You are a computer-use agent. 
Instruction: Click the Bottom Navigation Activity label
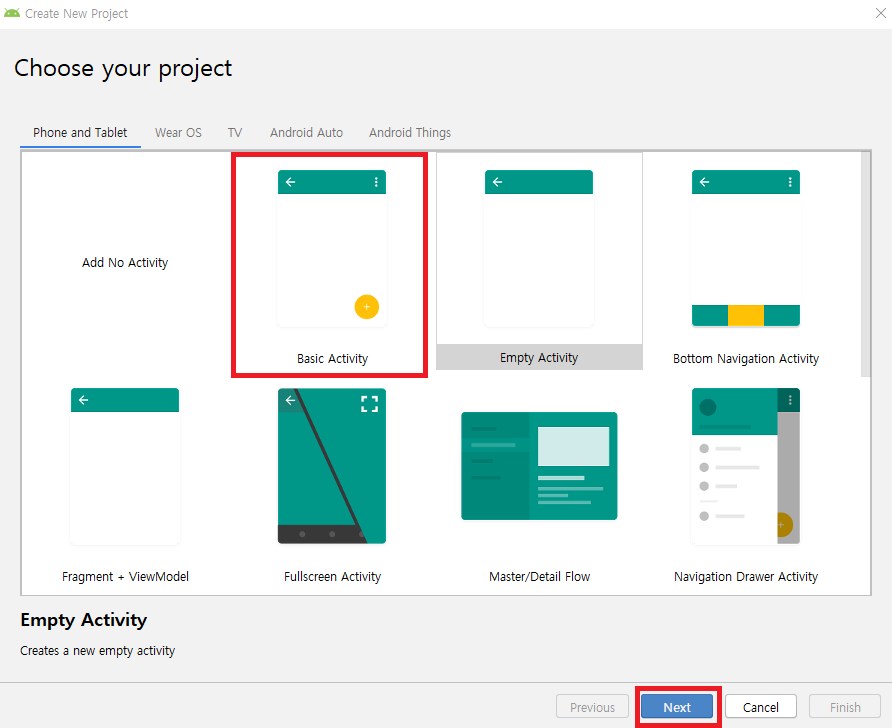tap(746, 359)
